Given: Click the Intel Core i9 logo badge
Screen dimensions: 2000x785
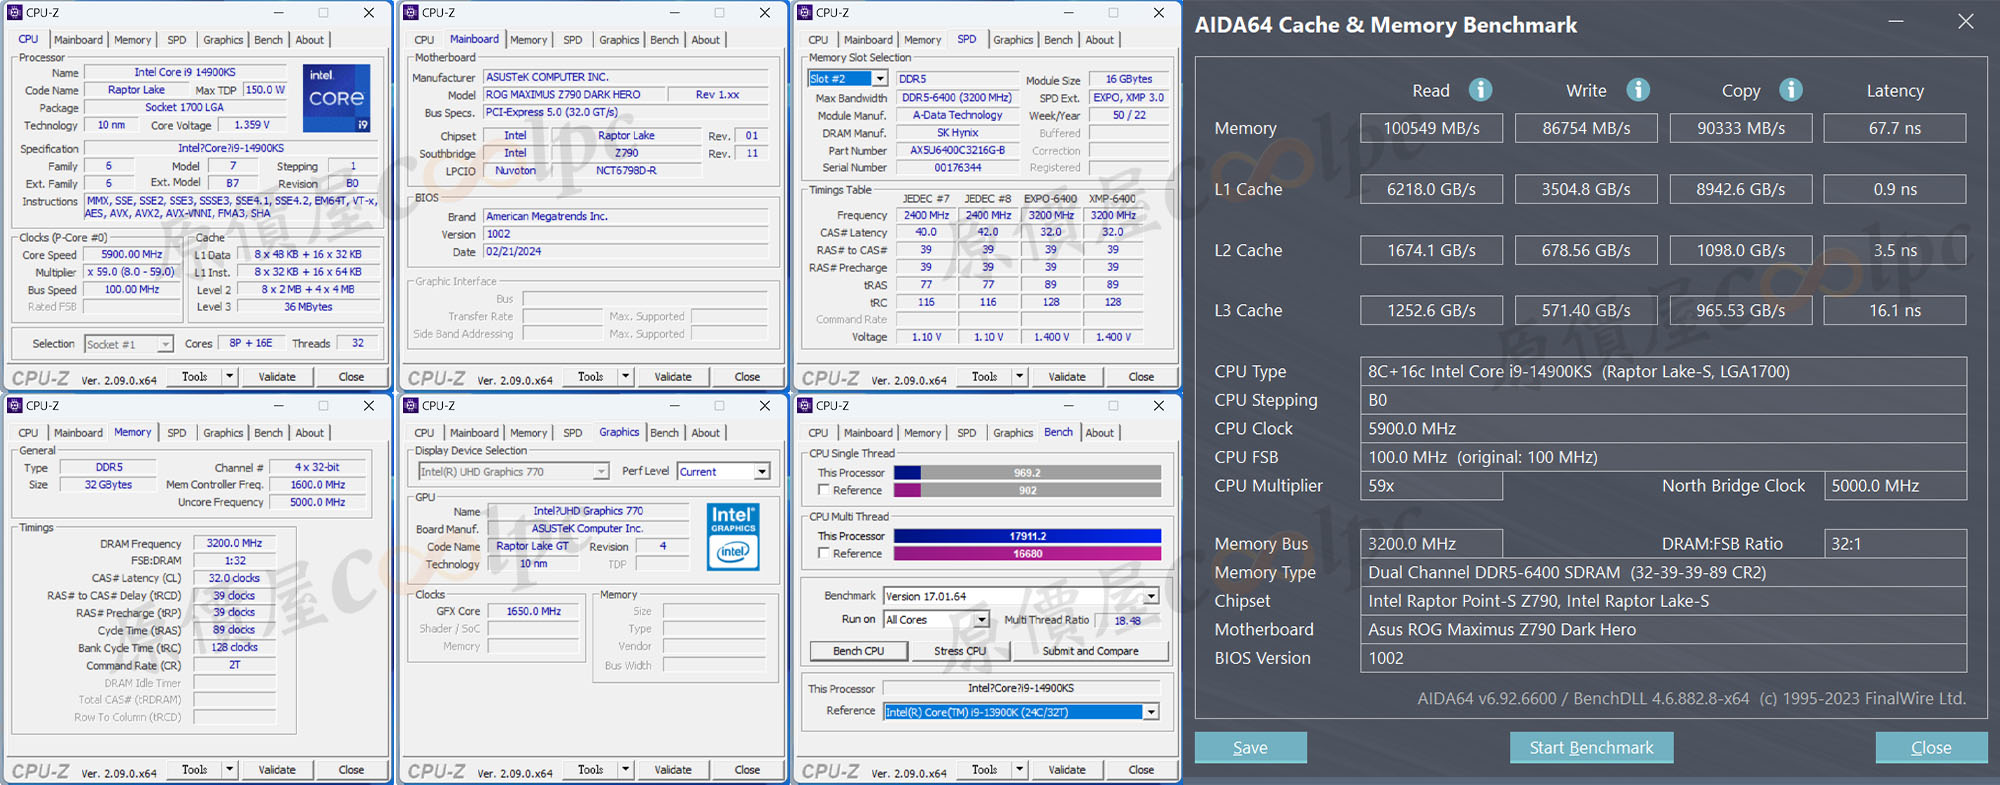Looking at the screenshot, I should coord(337,98).
